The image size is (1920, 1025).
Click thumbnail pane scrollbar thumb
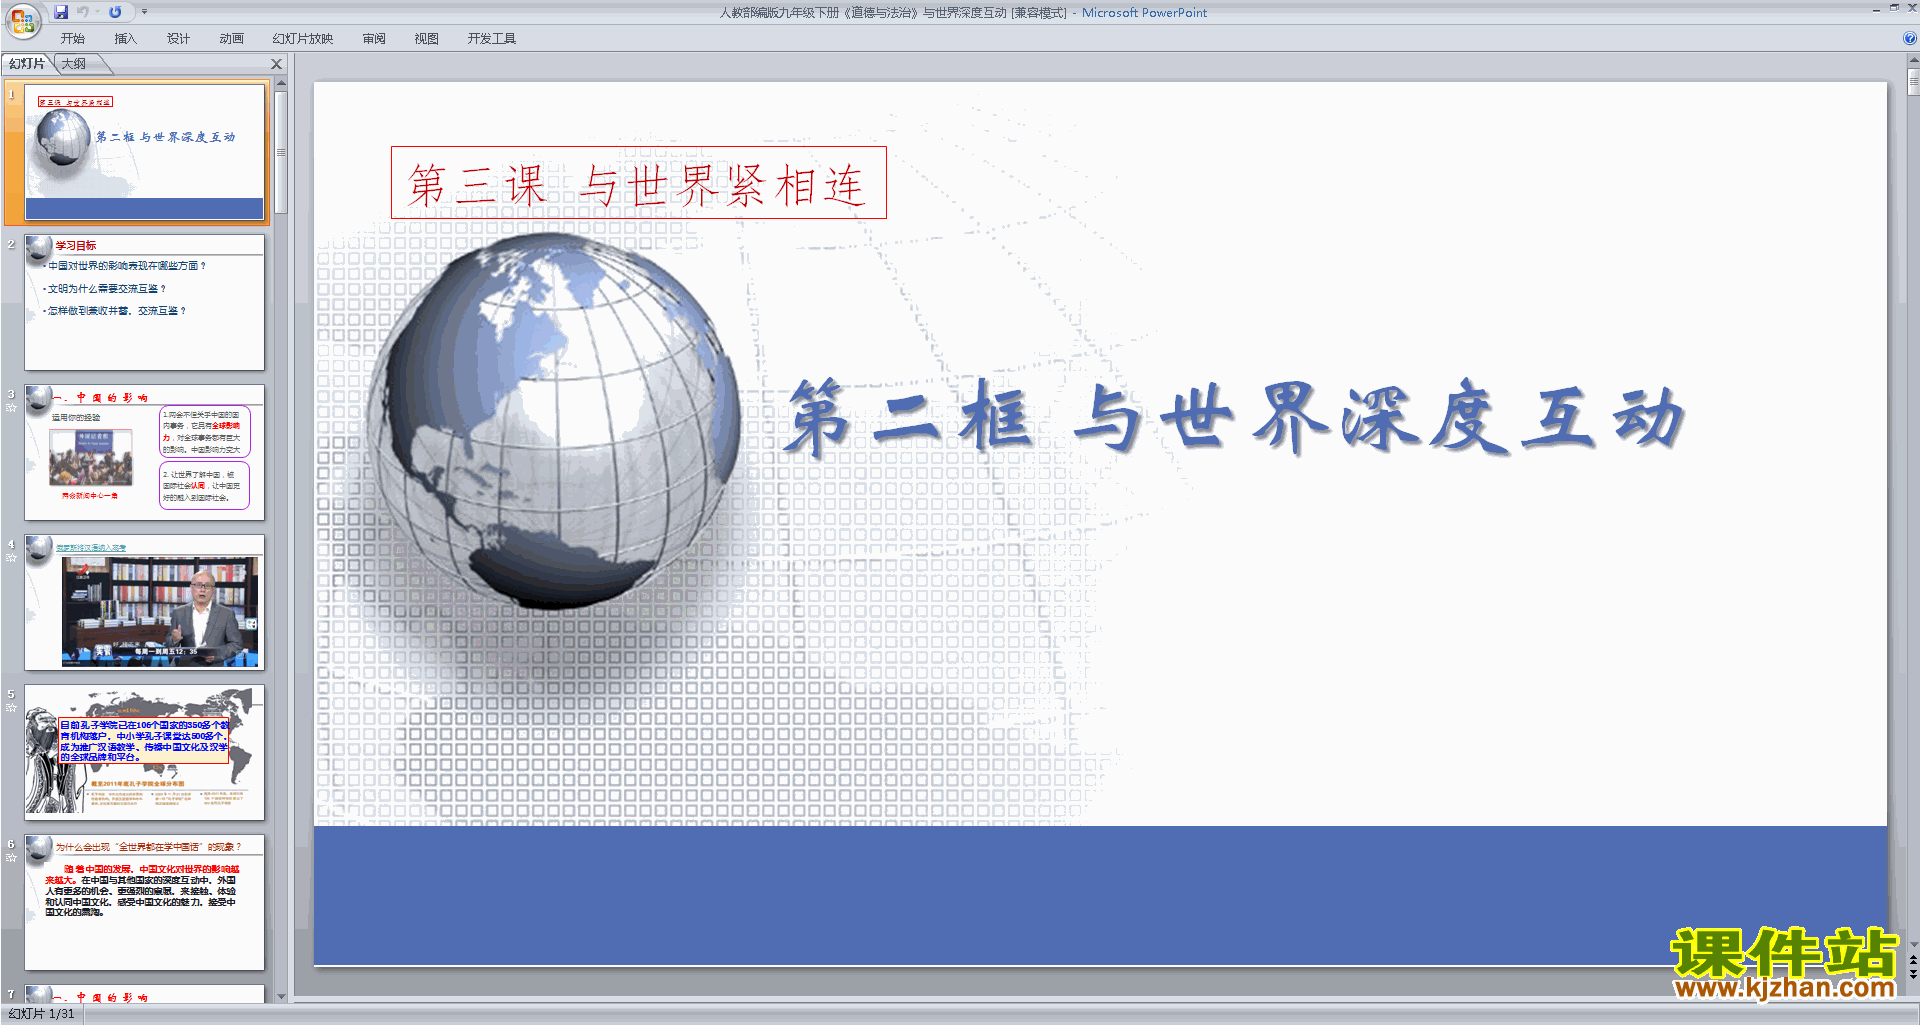[x=281, y=152]
